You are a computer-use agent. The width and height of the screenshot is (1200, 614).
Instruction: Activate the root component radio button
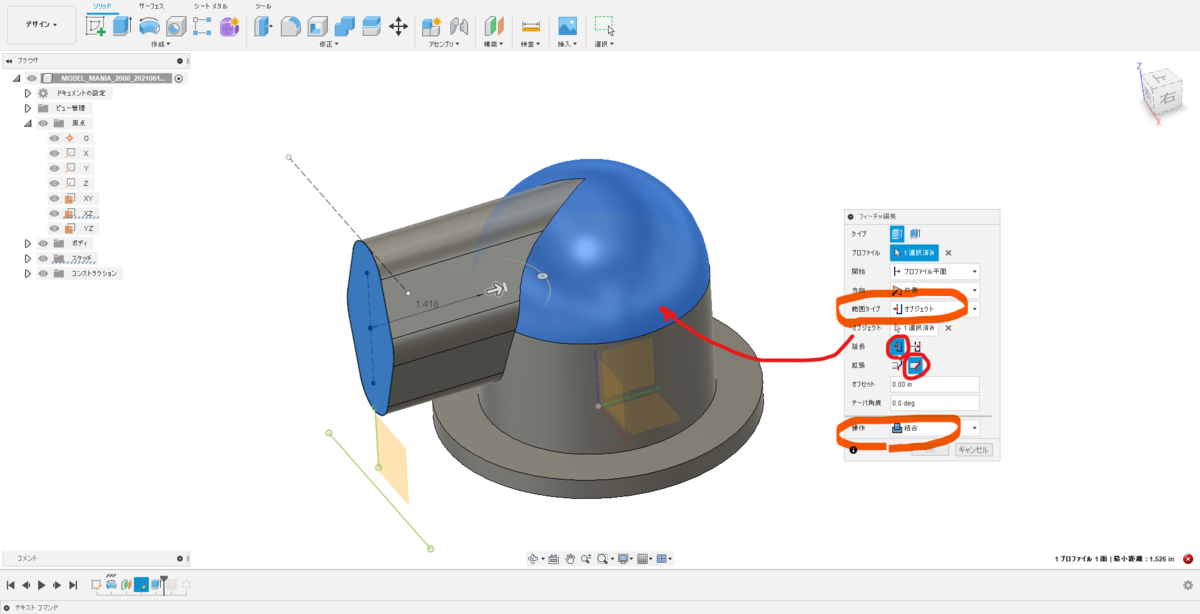coord(179,78)
